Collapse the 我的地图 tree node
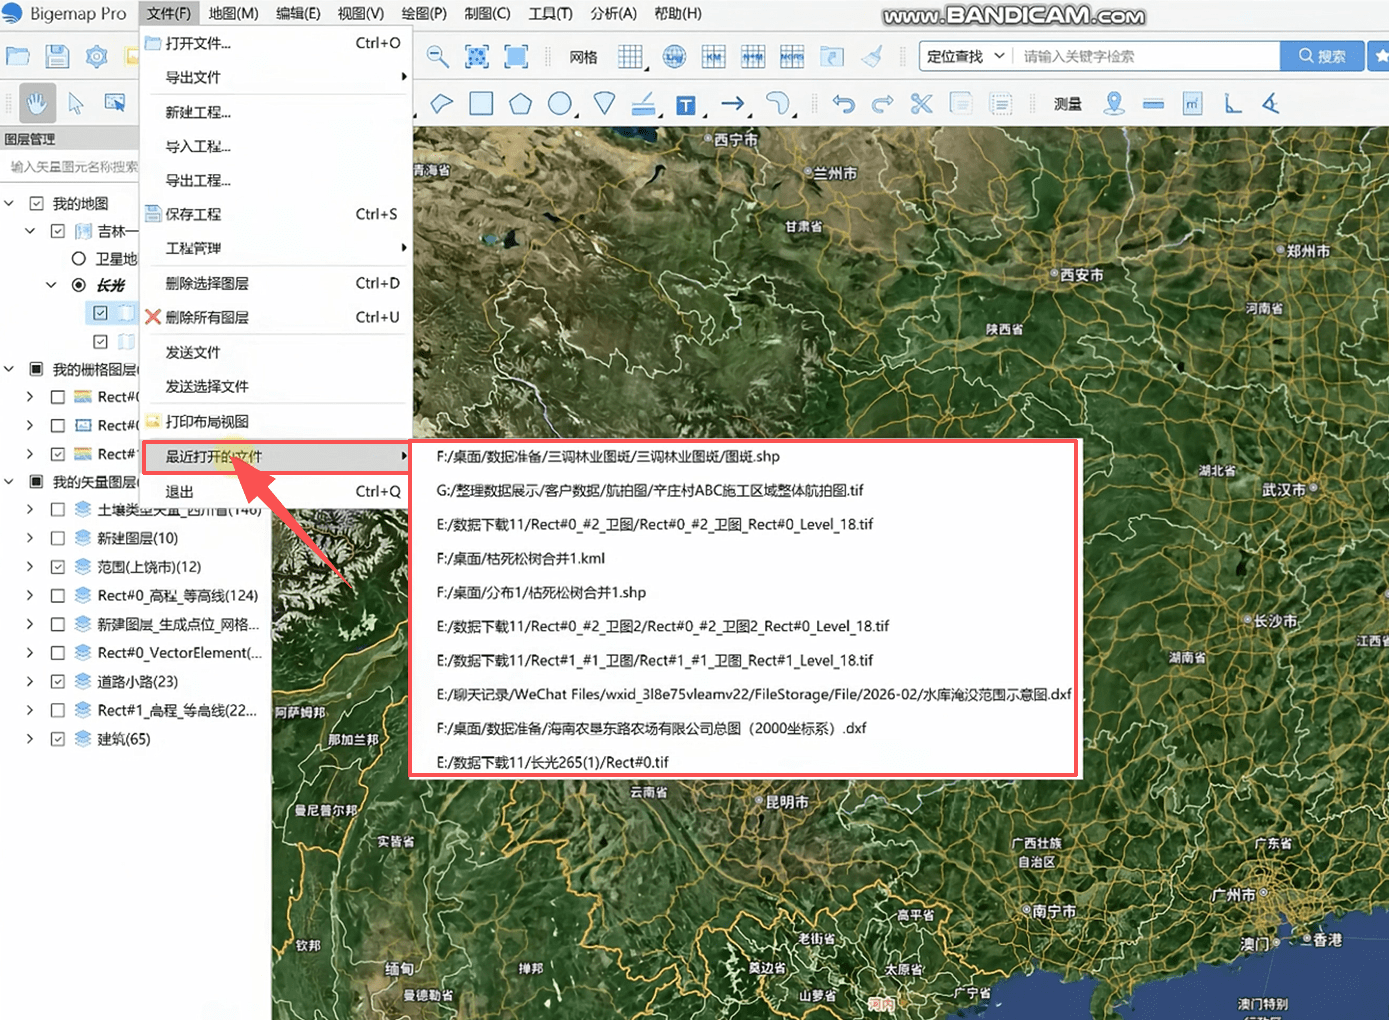 pos(9,203)
